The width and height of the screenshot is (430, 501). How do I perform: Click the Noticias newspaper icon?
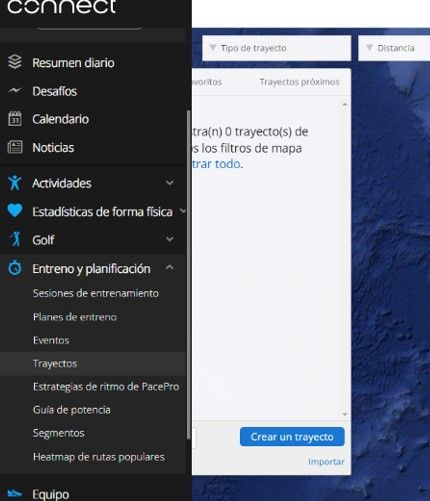15,147
